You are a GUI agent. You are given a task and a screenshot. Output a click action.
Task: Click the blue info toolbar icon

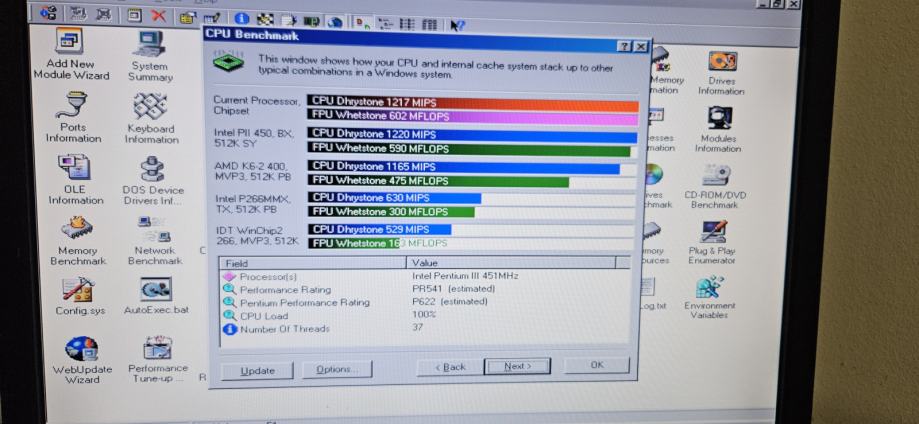point(241,19)
